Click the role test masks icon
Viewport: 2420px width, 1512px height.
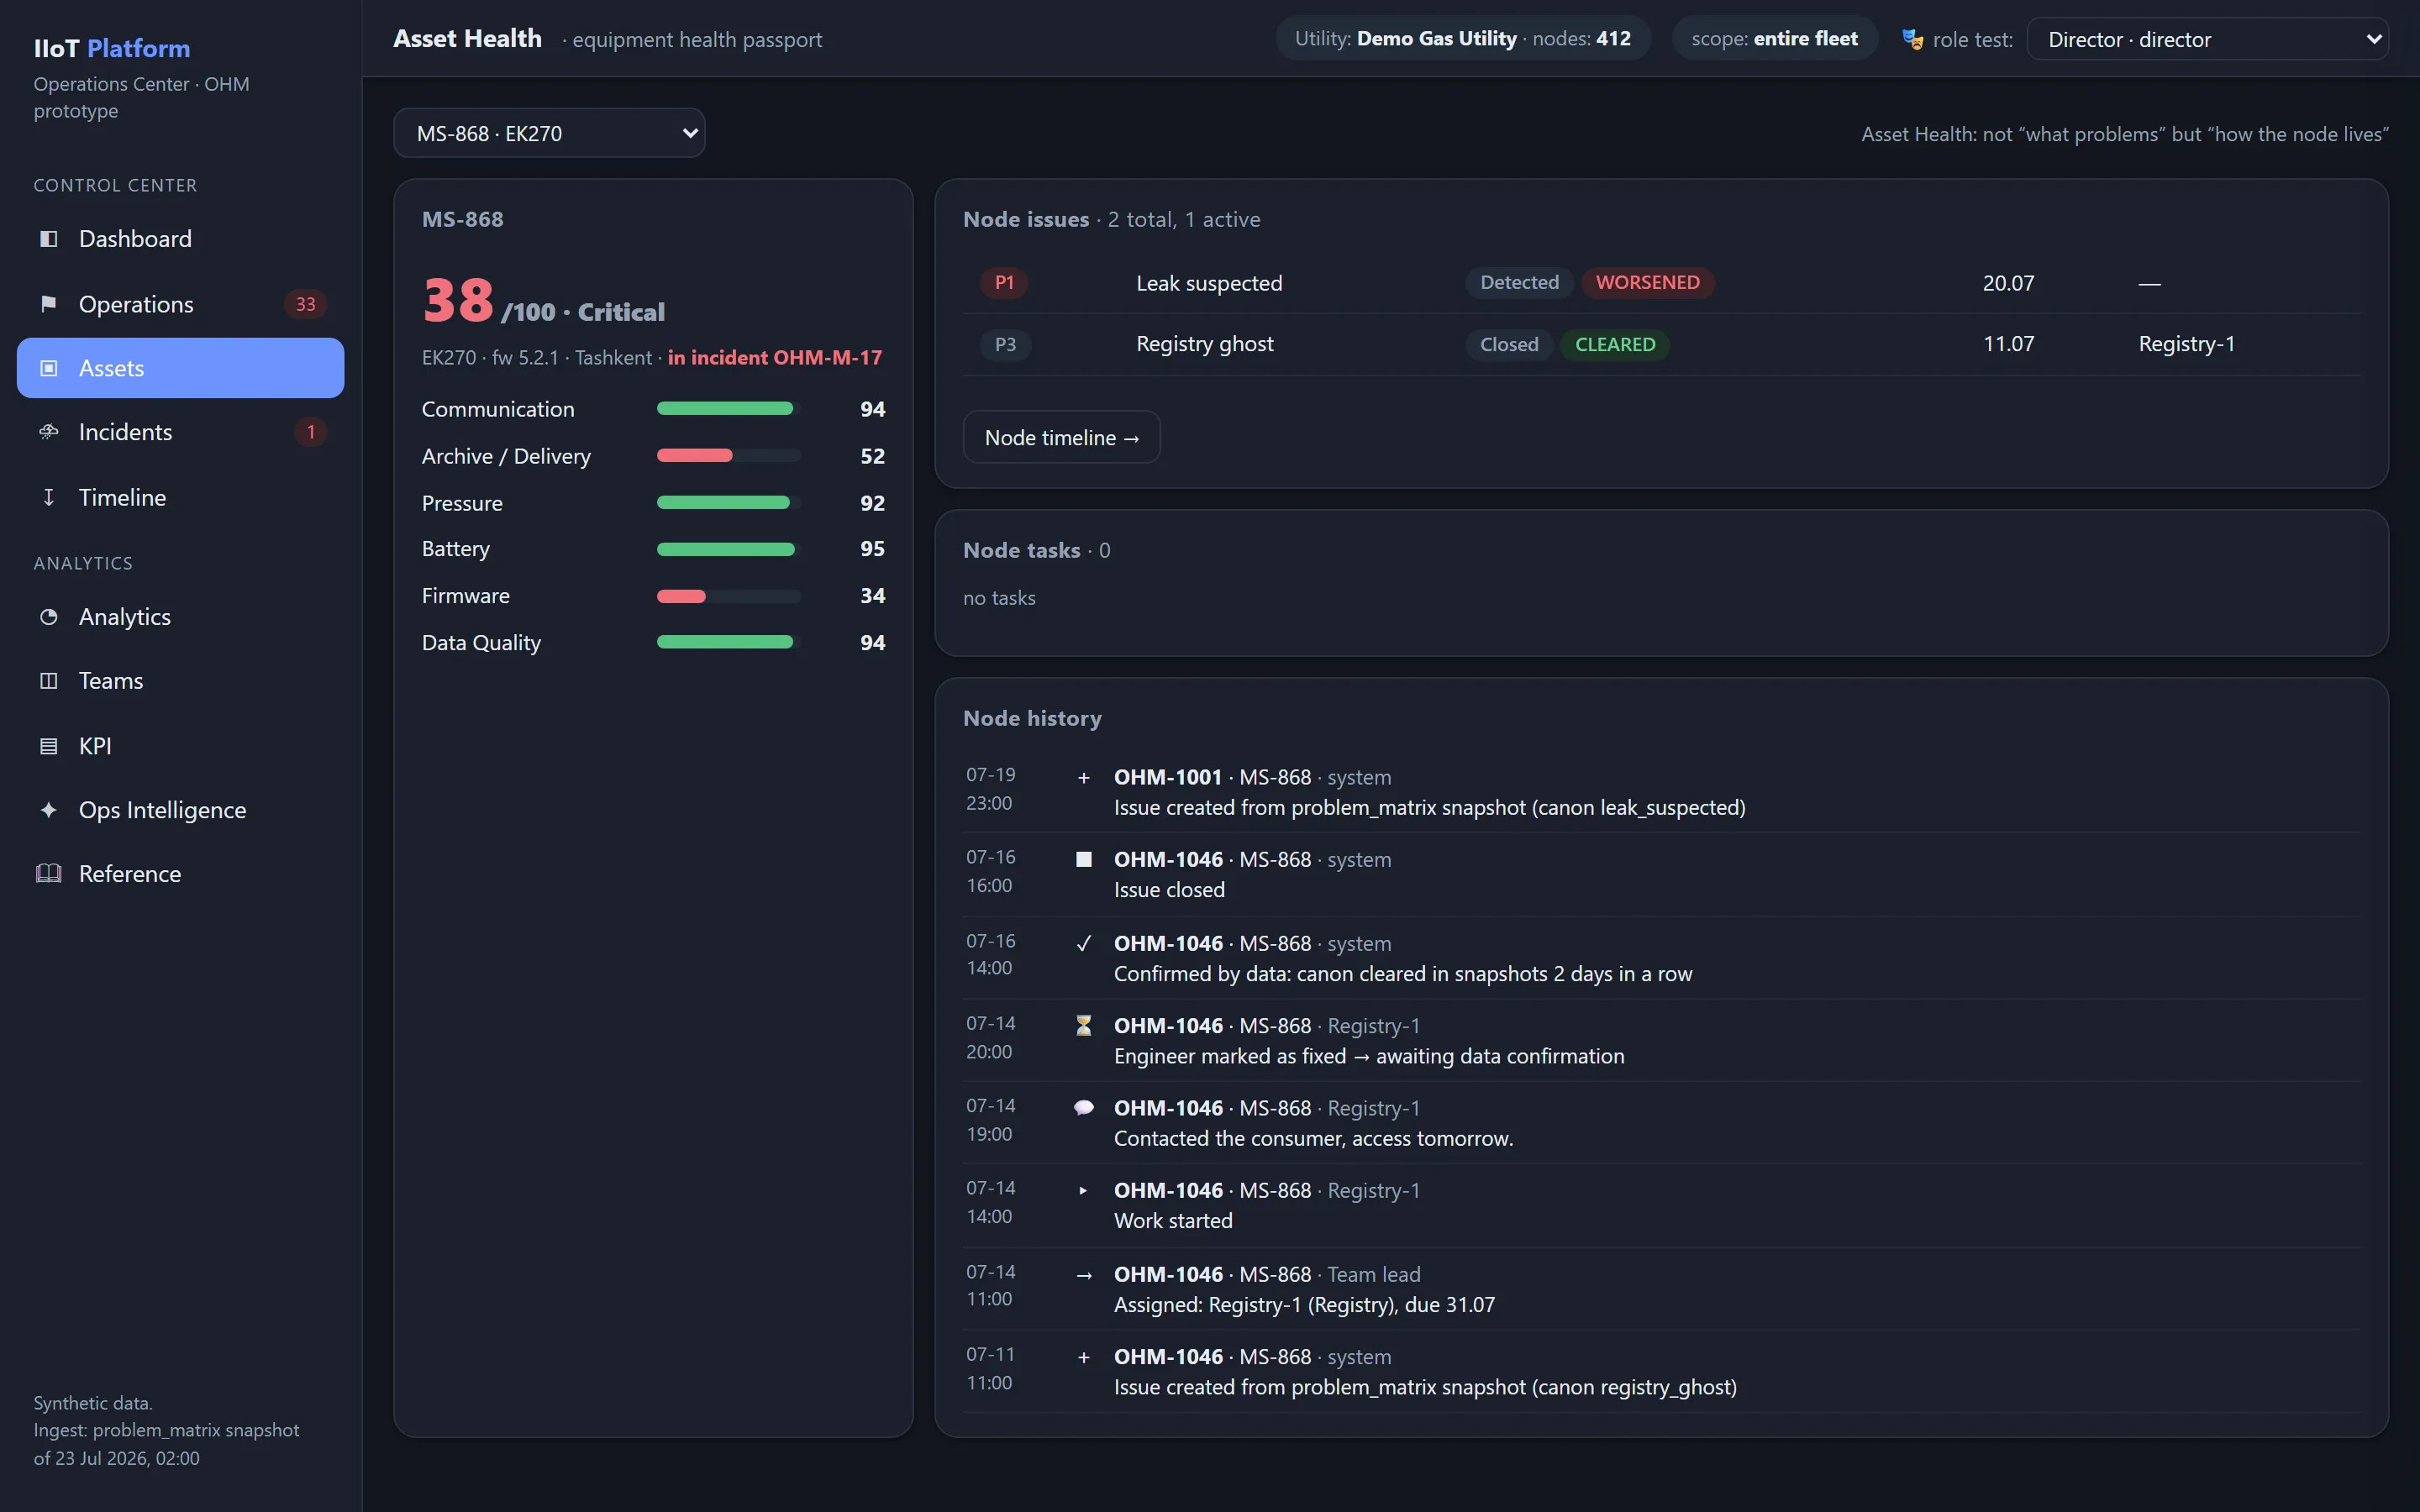[1912, 39]
